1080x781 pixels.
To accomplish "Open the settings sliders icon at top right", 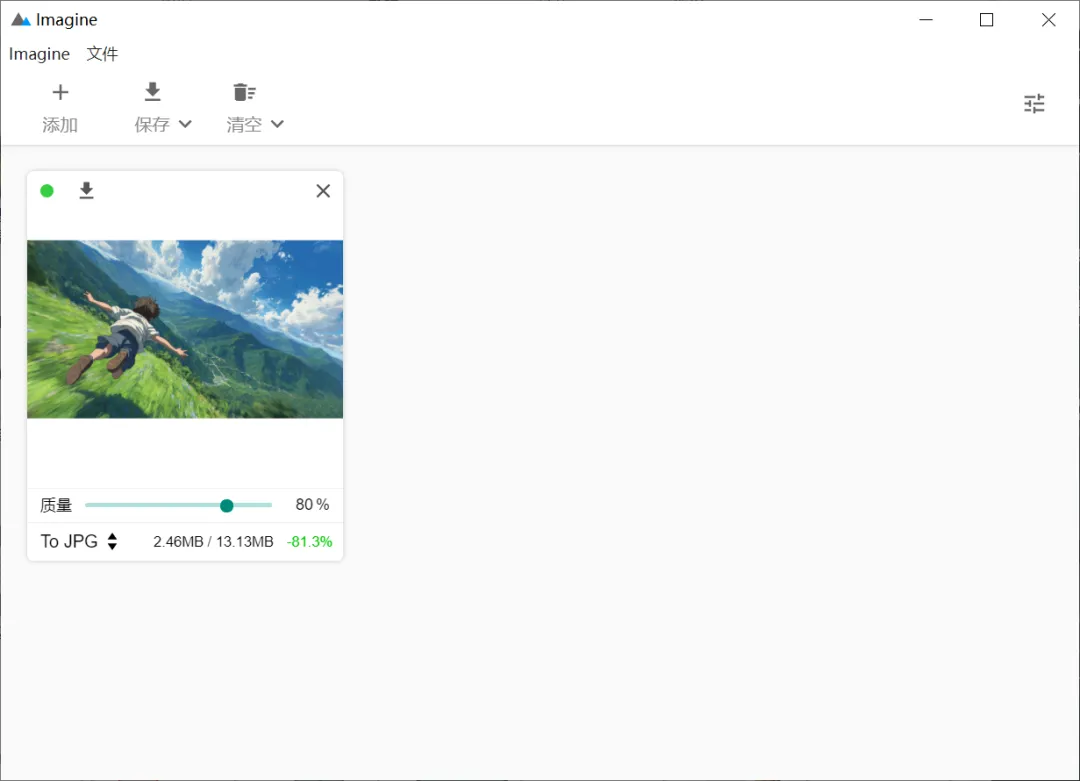I will pos(1034,103).
